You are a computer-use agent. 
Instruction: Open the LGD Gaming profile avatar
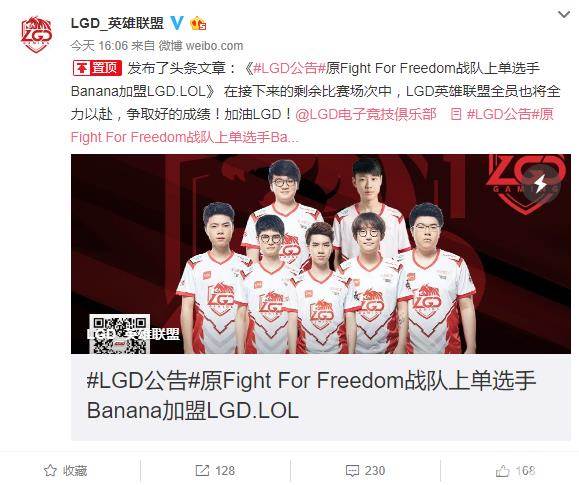pyautogui.click(x=36, y=34)
